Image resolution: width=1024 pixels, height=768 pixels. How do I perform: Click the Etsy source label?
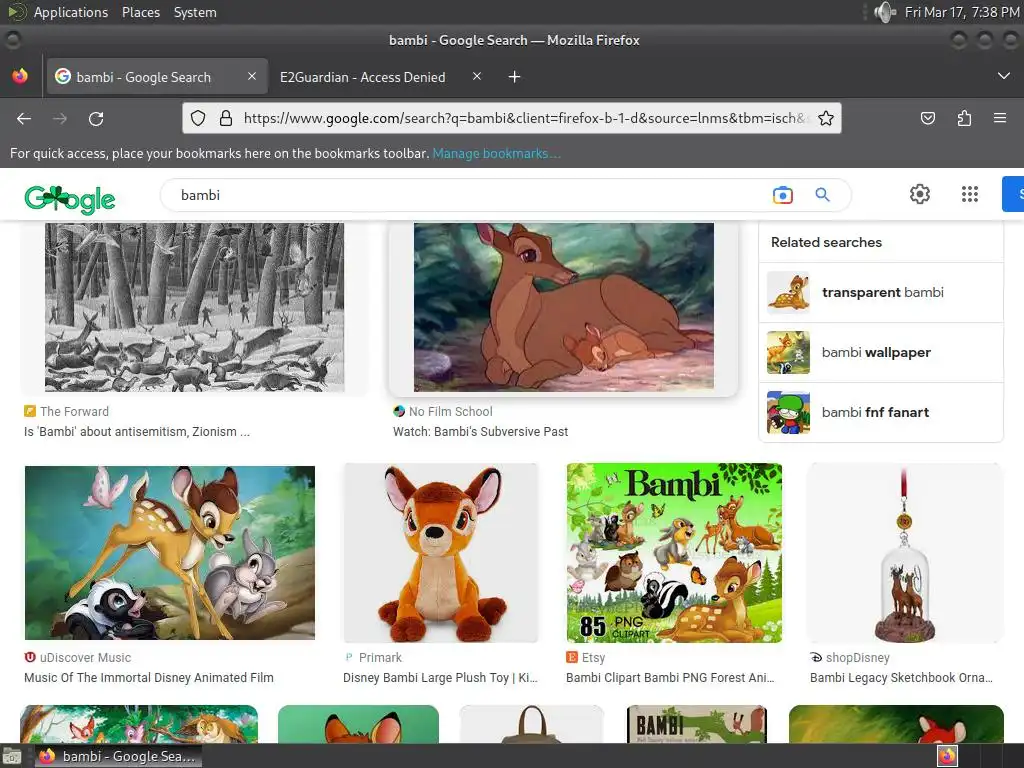pos(594,658)
